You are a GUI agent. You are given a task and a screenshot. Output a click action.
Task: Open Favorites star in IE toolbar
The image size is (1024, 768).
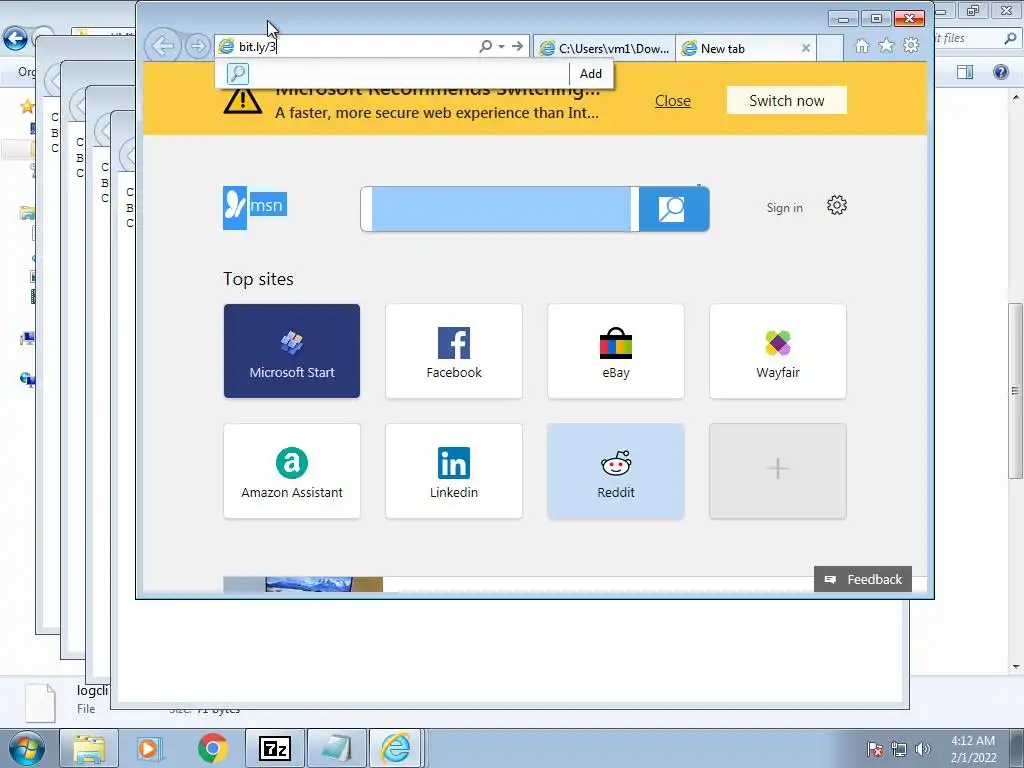point(886,45)
